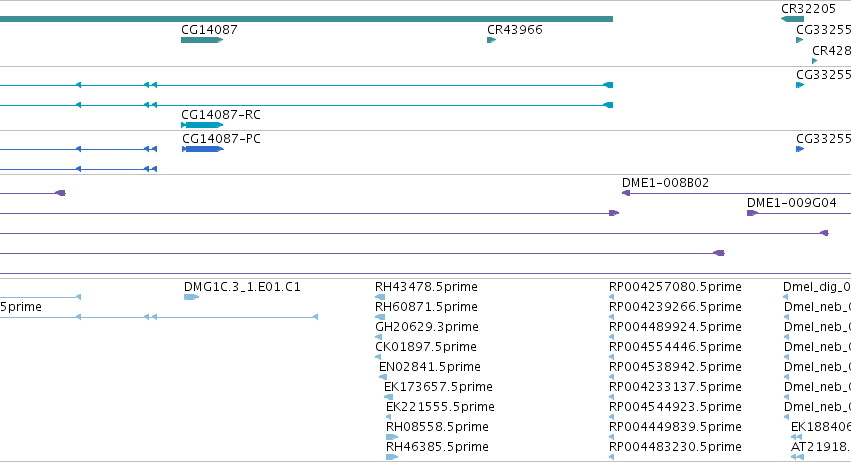Select the RH43478.5prime EST label
Screen dimensions: 851x462
click(426, 287)
